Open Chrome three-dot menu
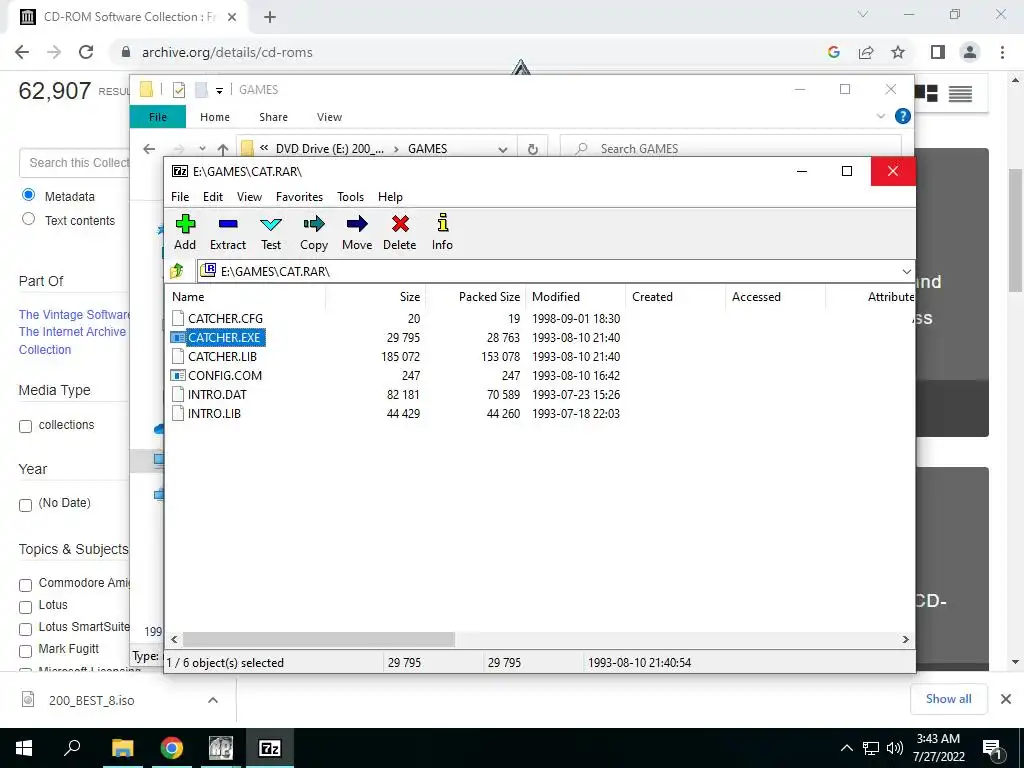 point(1002,52)
